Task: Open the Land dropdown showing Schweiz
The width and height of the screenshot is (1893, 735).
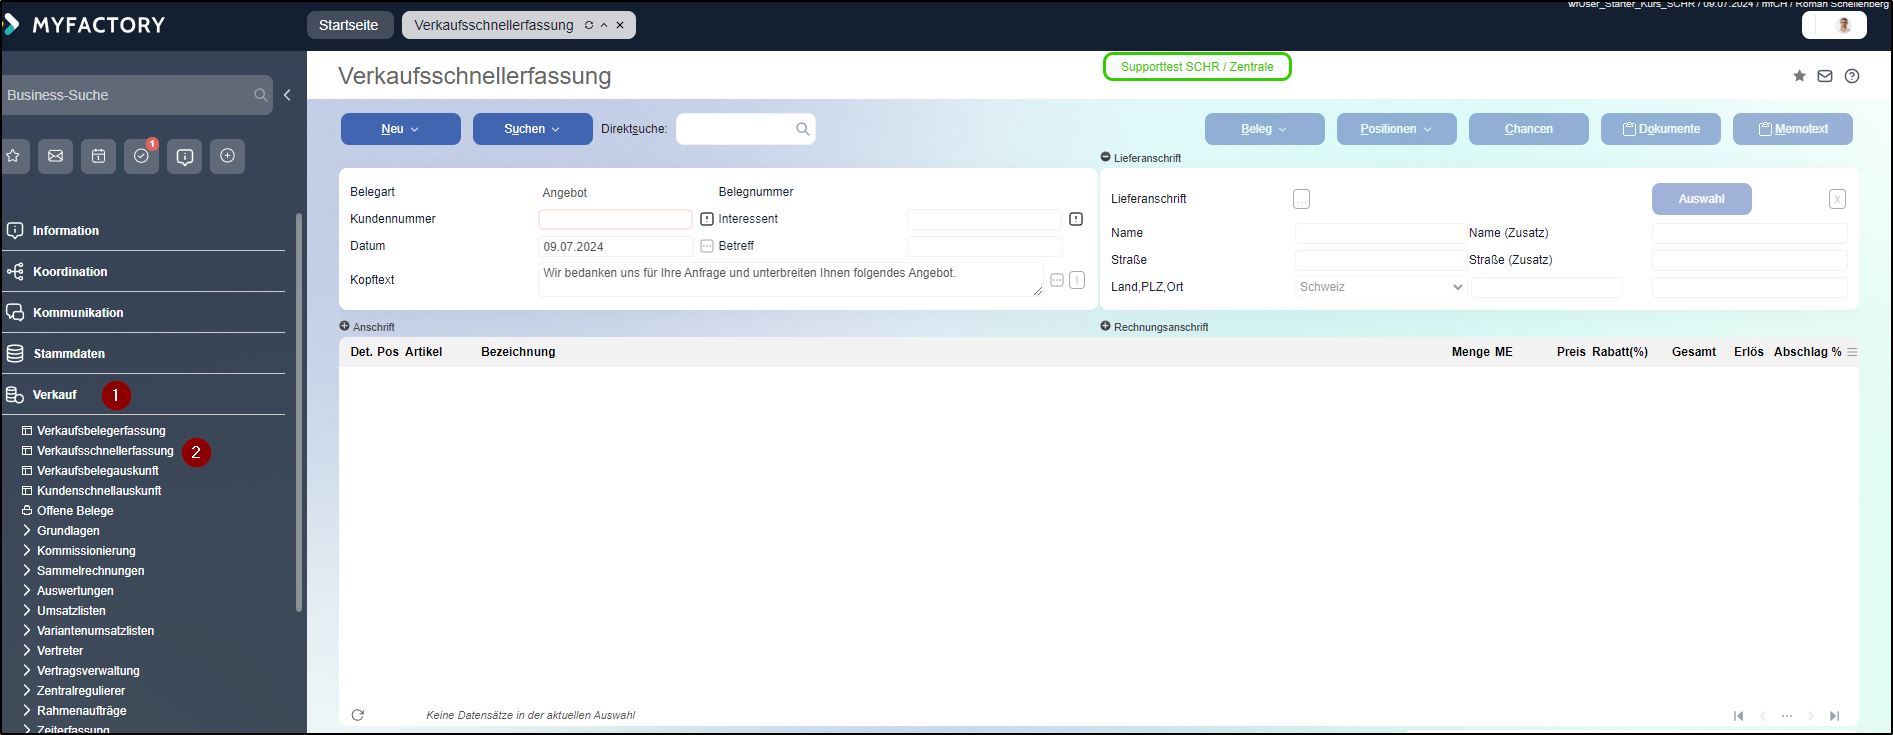Action: coord(1380,287)
